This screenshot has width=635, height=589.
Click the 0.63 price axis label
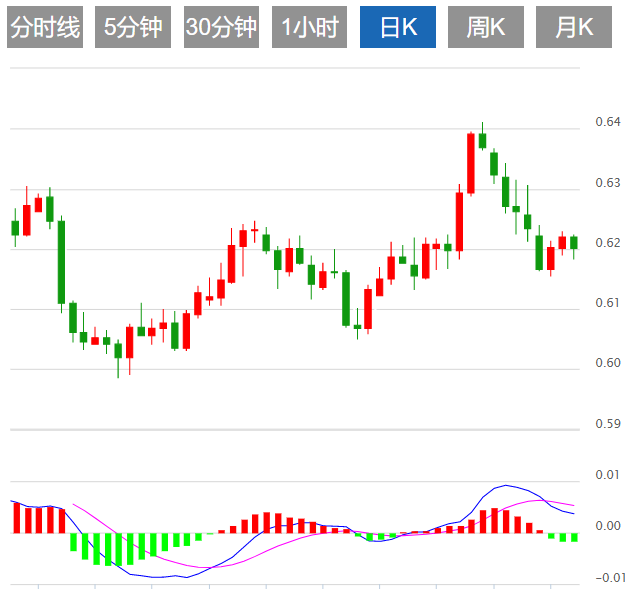coord(608,183)
